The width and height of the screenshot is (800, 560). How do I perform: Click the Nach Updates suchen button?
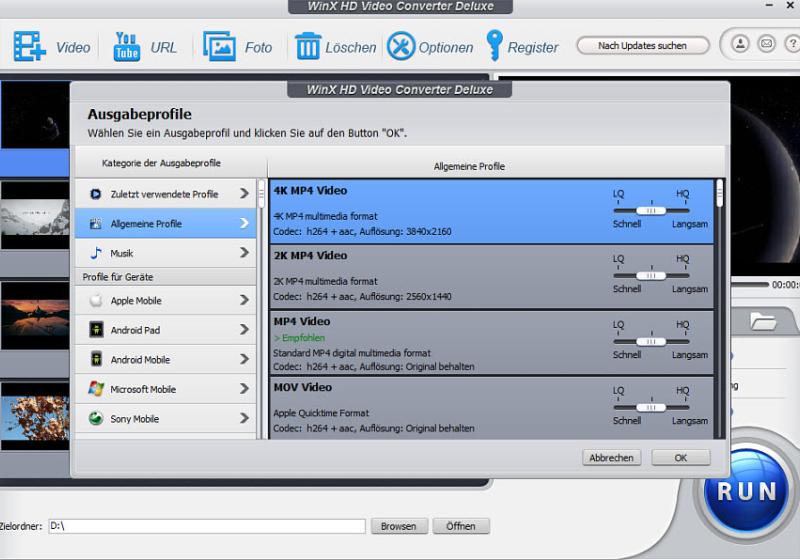pyautogui.click(x=642, y=45)
